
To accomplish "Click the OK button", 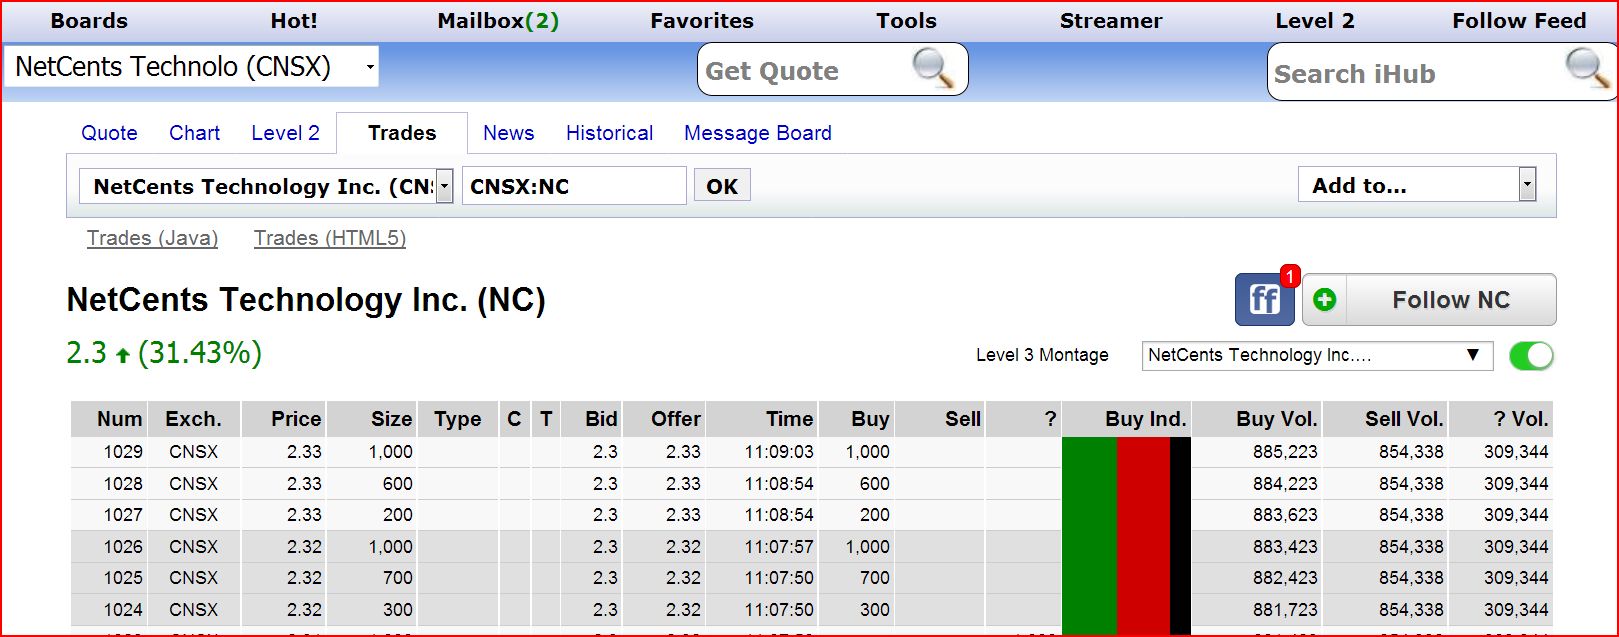I will click(722, 186).
